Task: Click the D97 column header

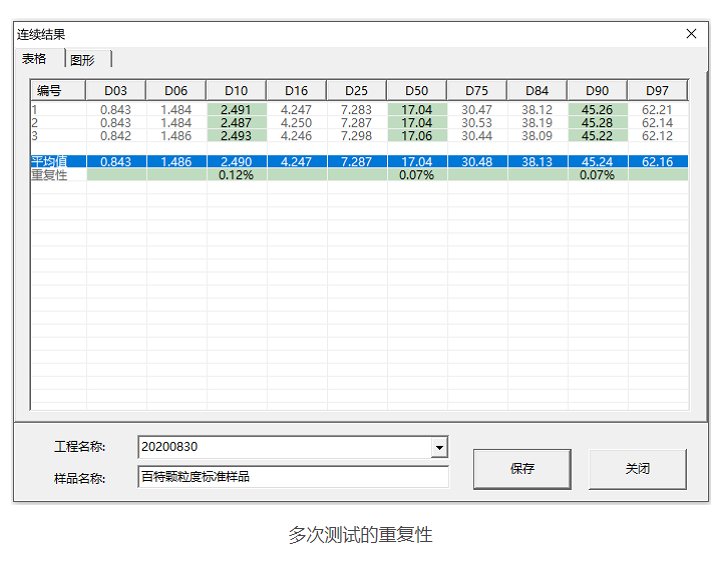Action: tap(657, 91)
